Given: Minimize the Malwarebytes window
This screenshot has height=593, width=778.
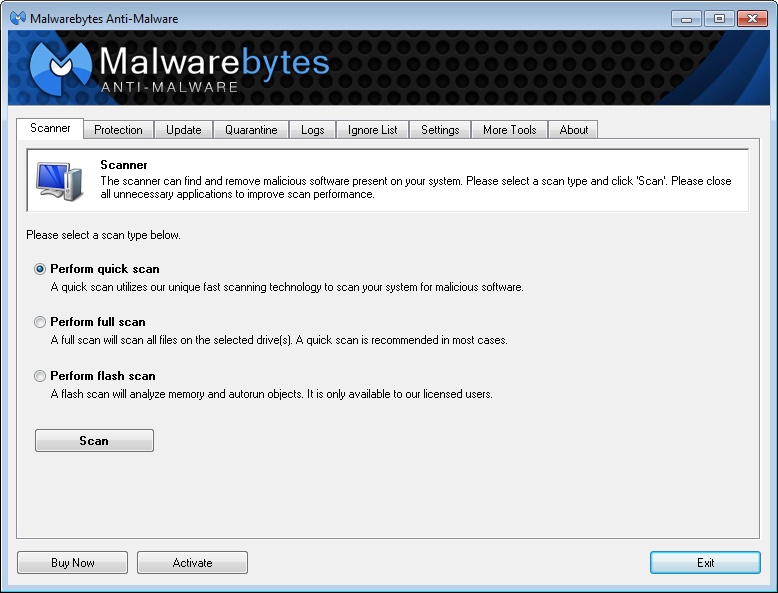Looking at the screenshot, I should coord(685,18).
